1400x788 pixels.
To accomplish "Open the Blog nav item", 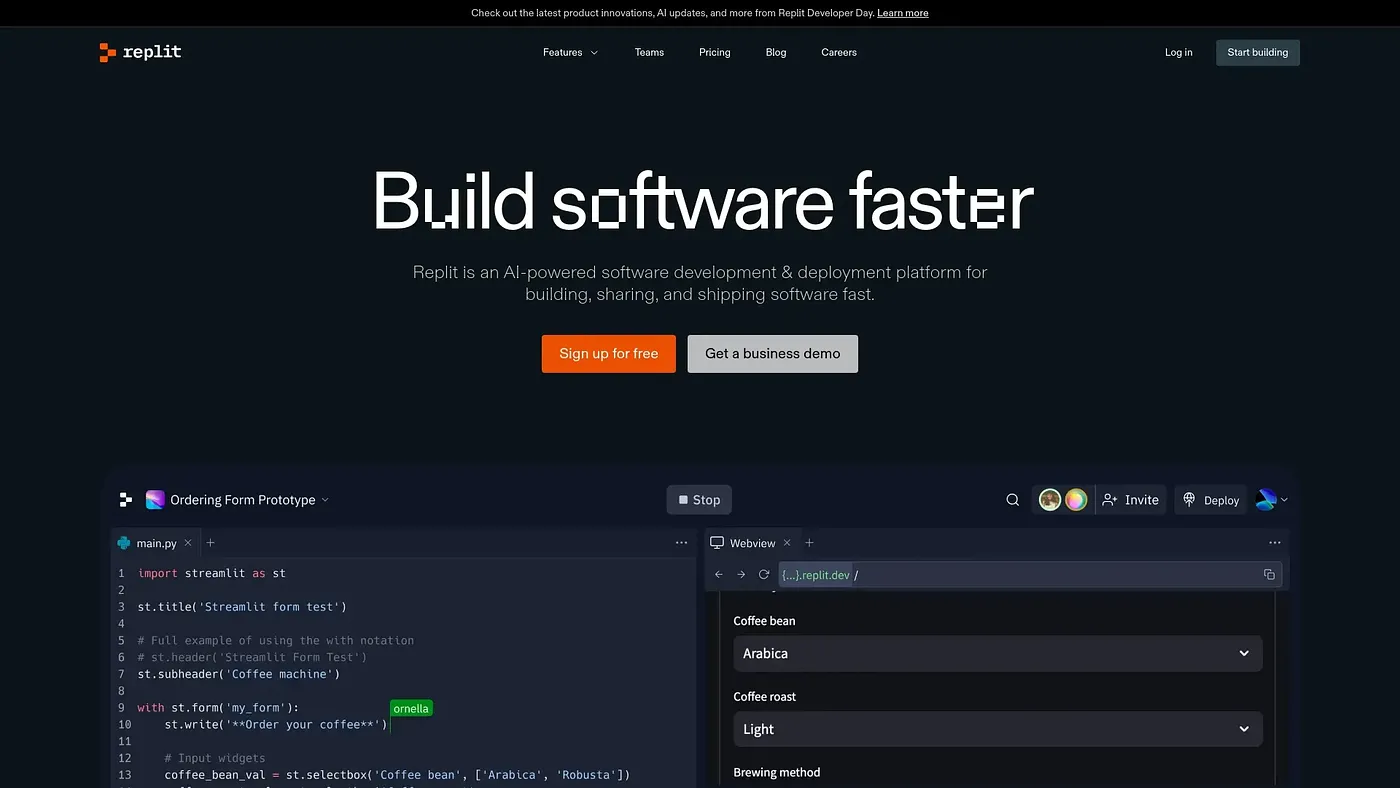I will click(x=776, y=52).
